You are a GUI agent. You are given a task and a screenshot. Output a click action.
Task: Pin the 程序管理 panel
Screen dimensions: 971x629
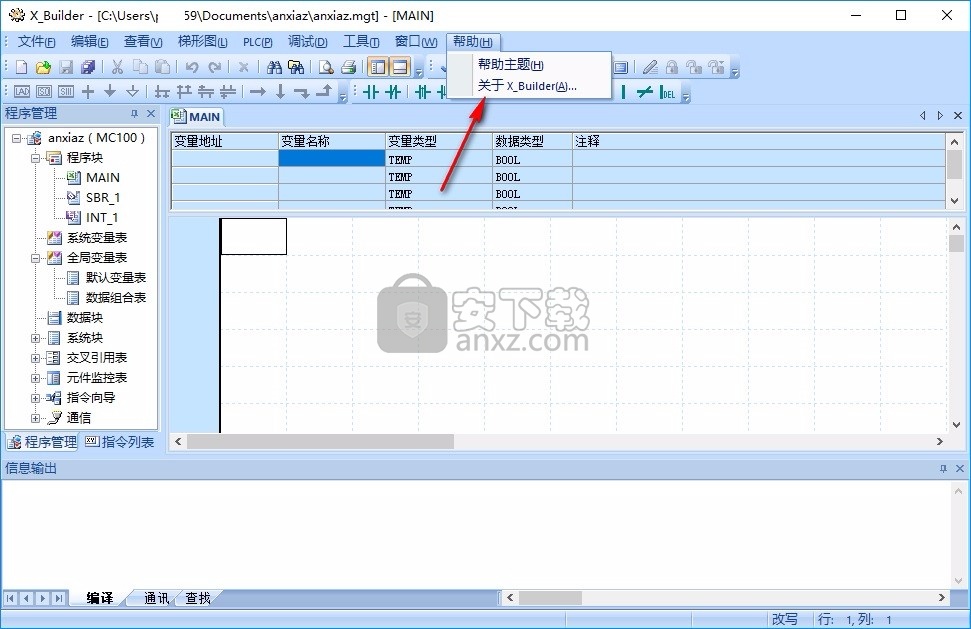(x=134, y=114)
